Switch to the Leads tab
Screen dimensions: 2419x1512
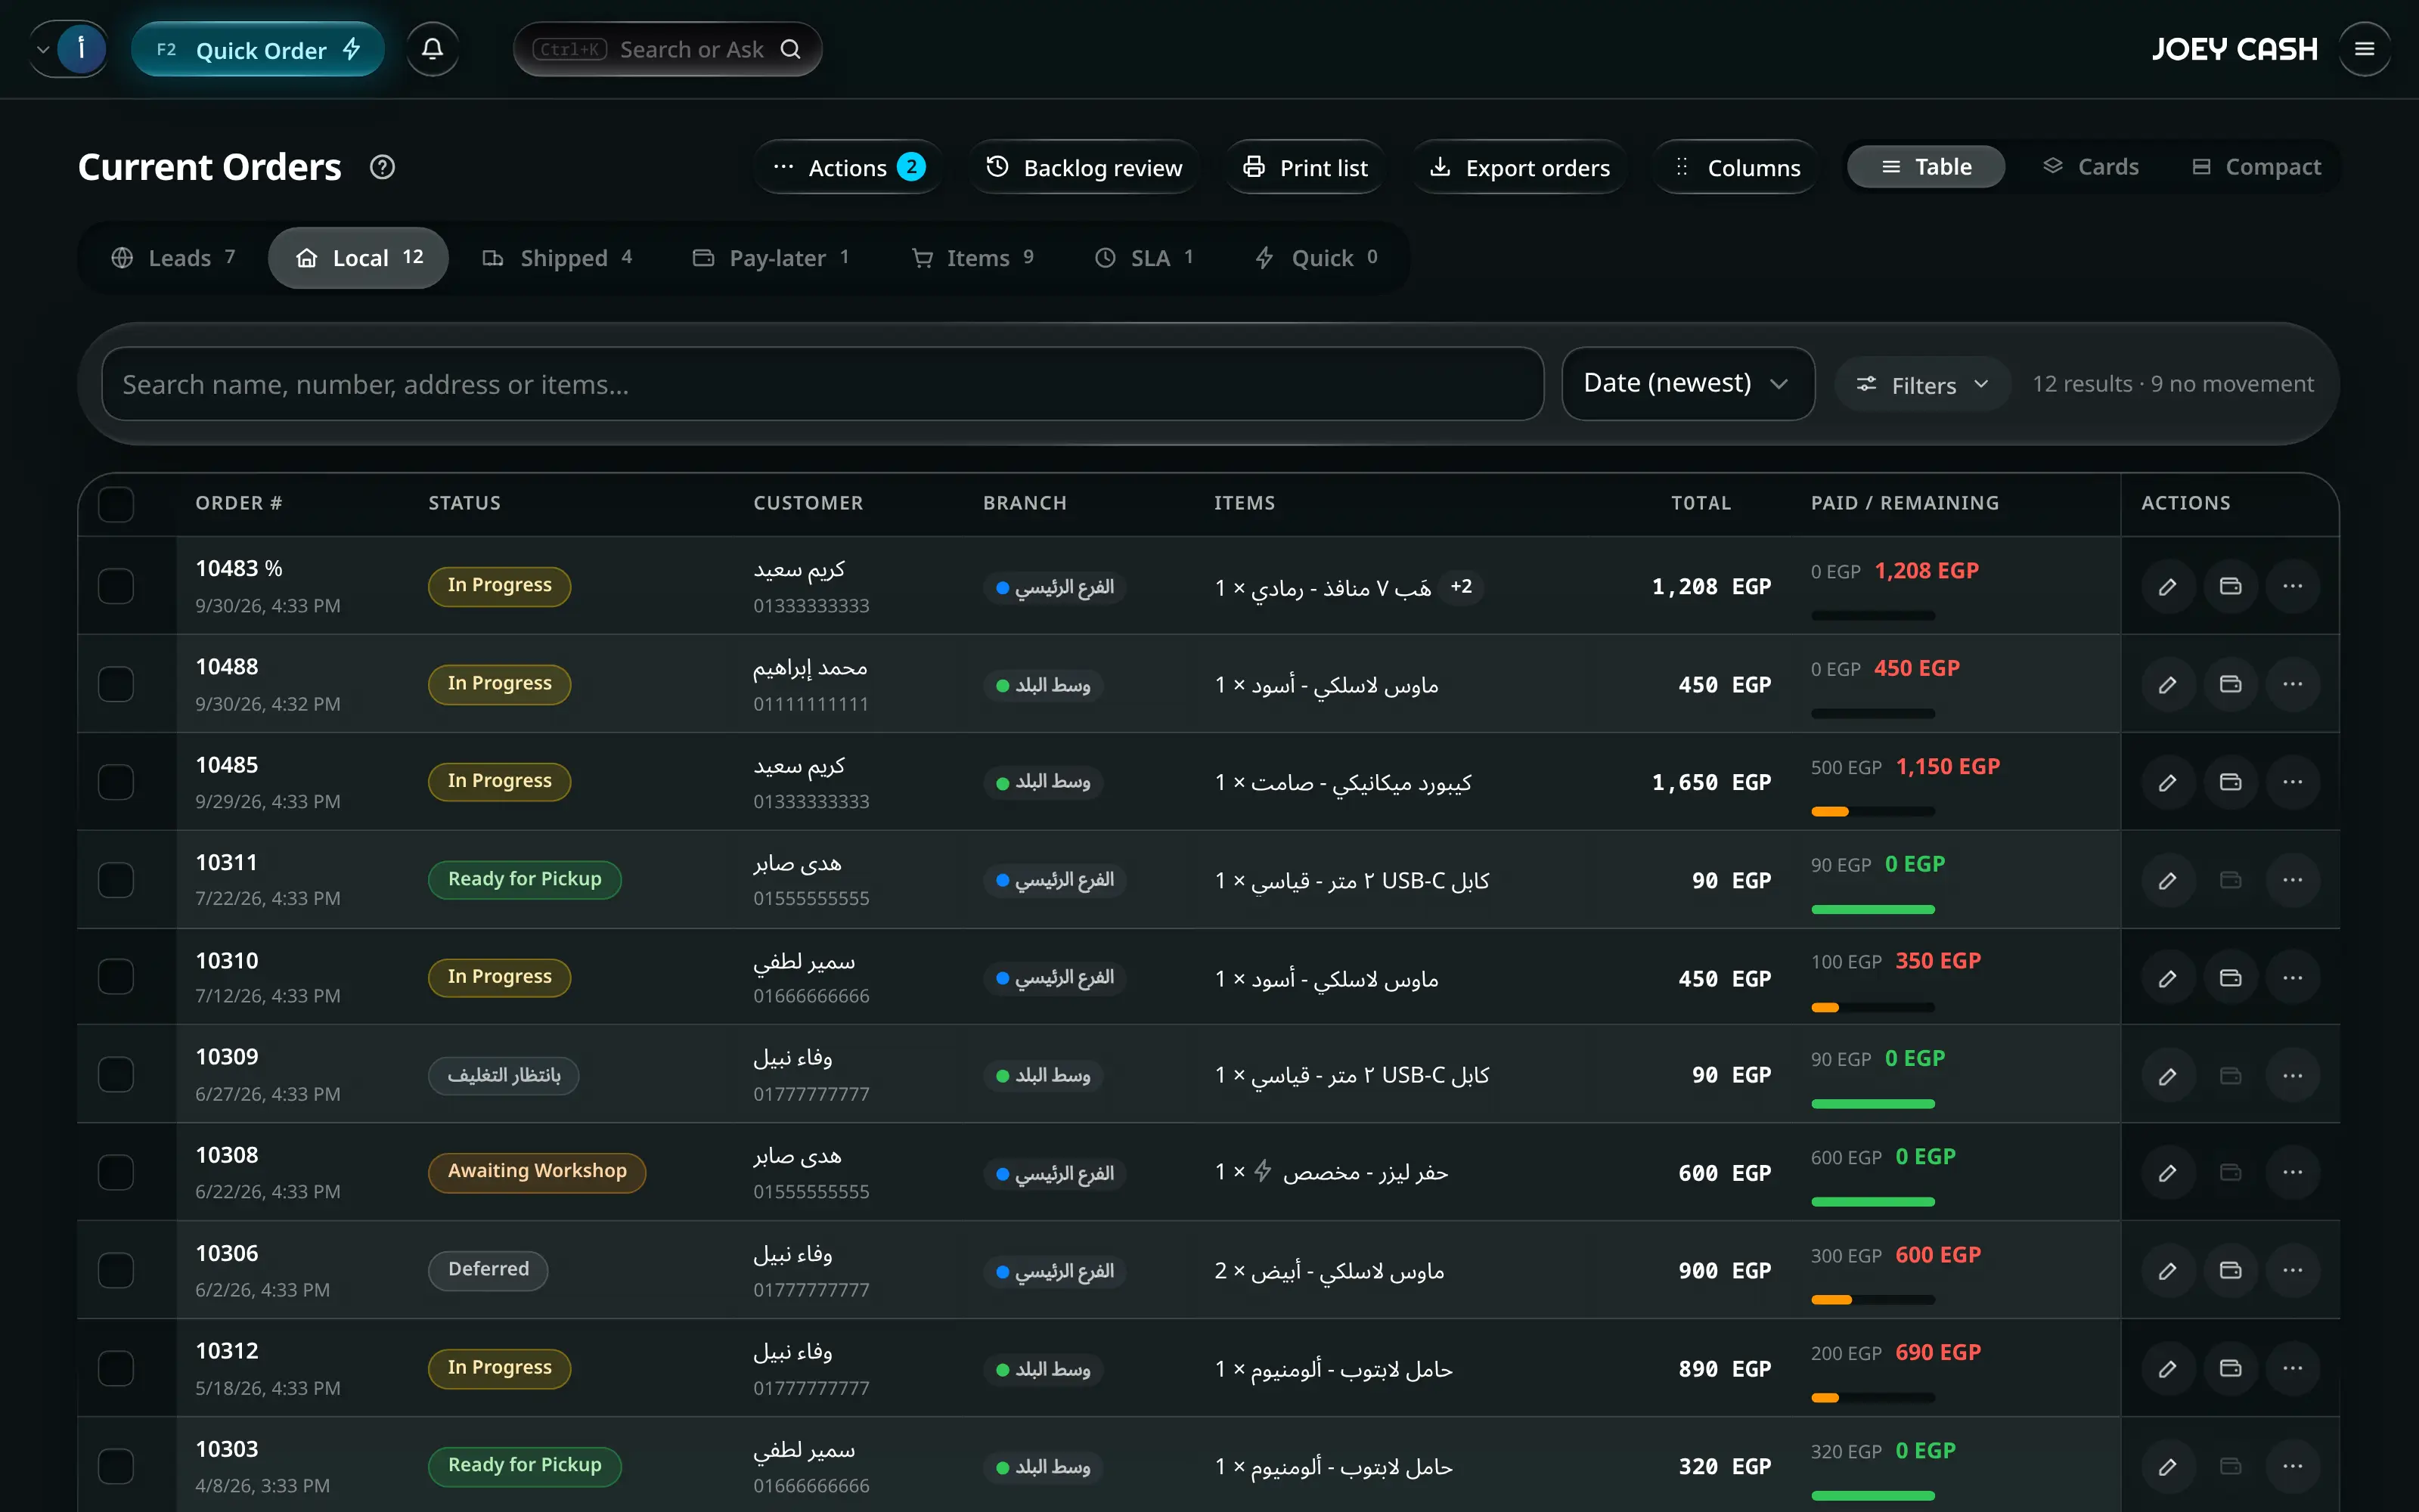pyautogui.click(x=173, y=258)
